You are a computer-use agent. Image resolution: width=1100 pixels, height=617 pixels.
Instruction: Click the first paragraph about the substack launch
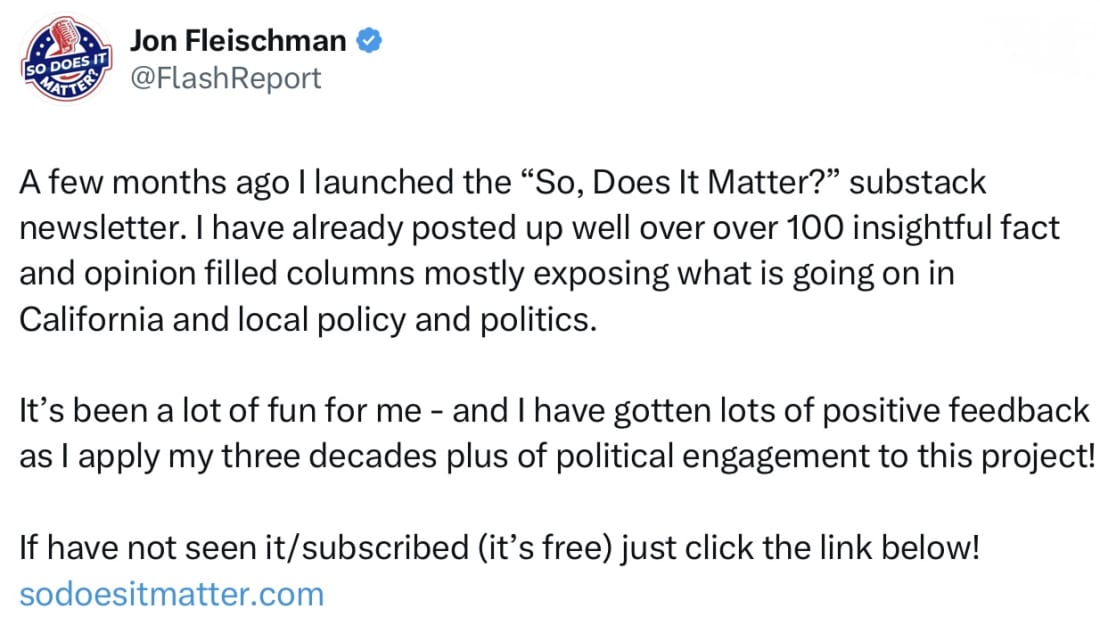click(539, 250)
